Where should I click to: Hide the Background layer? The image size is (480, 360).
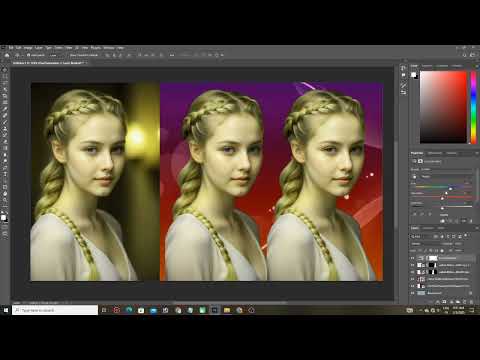pos(413,293)
